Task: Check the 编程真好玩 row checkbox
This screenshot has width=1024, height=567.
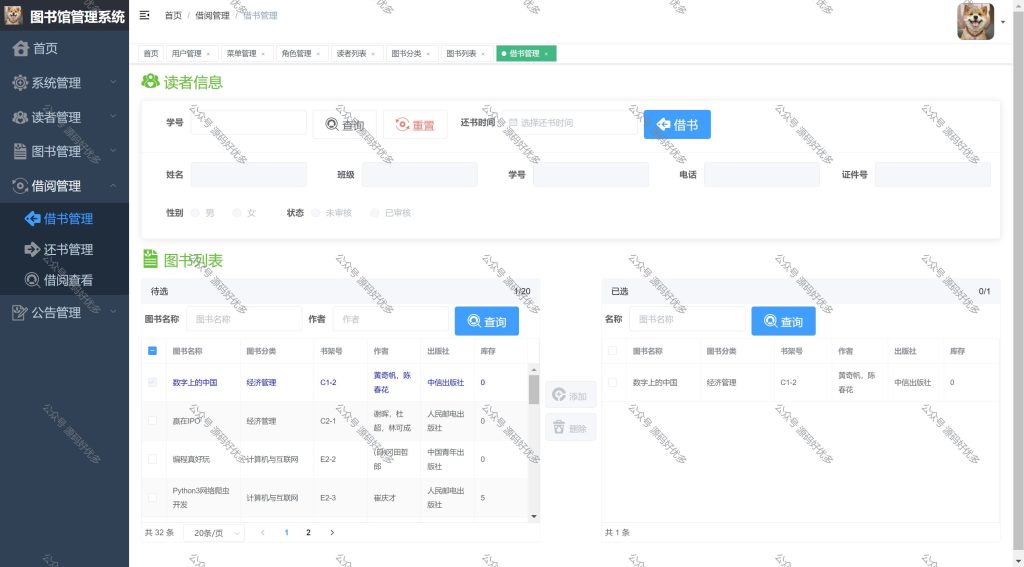Action: click(152, 459)
